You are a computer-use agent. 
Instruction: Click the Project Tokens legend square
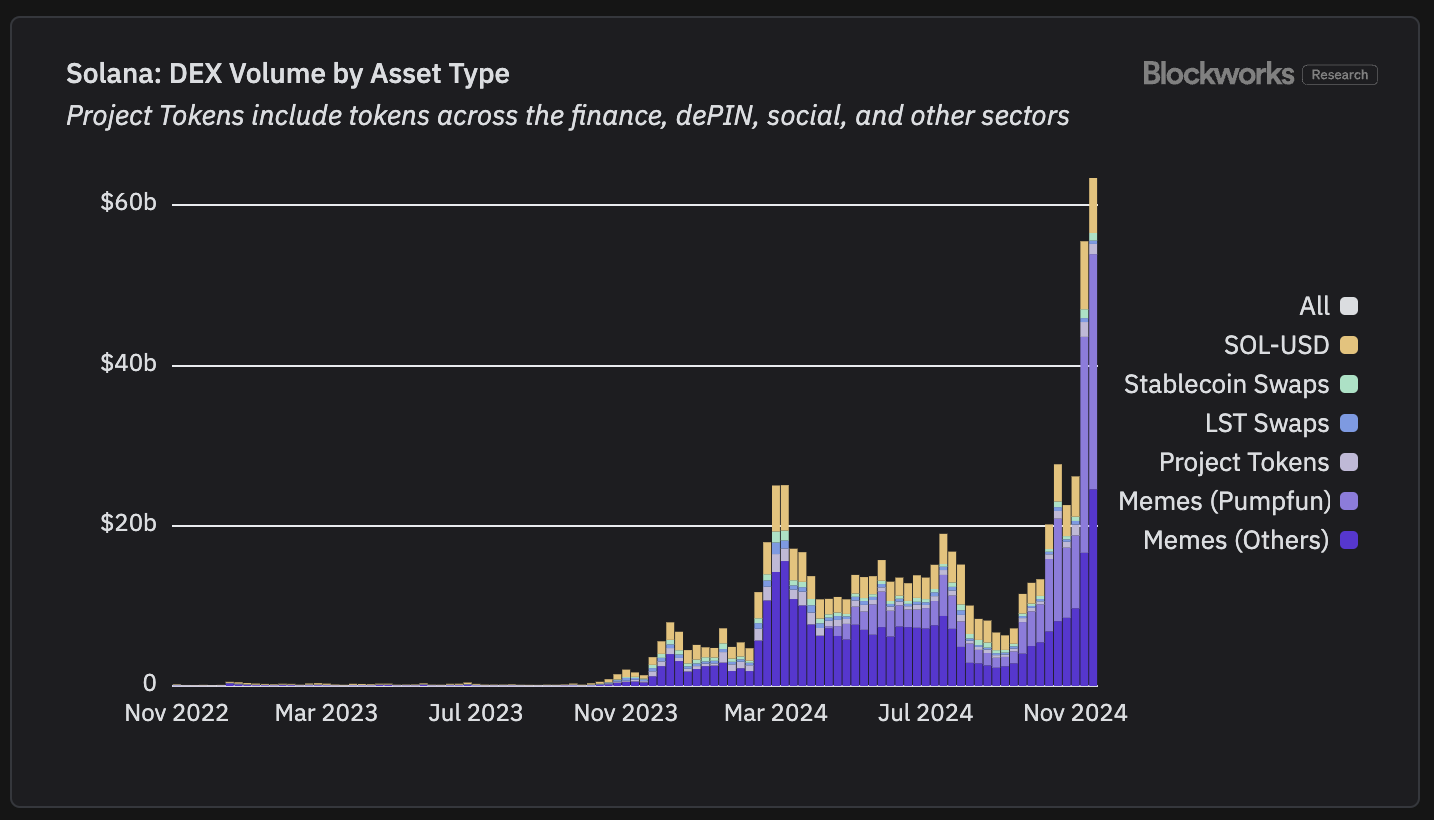click(x=1349, y=463)
